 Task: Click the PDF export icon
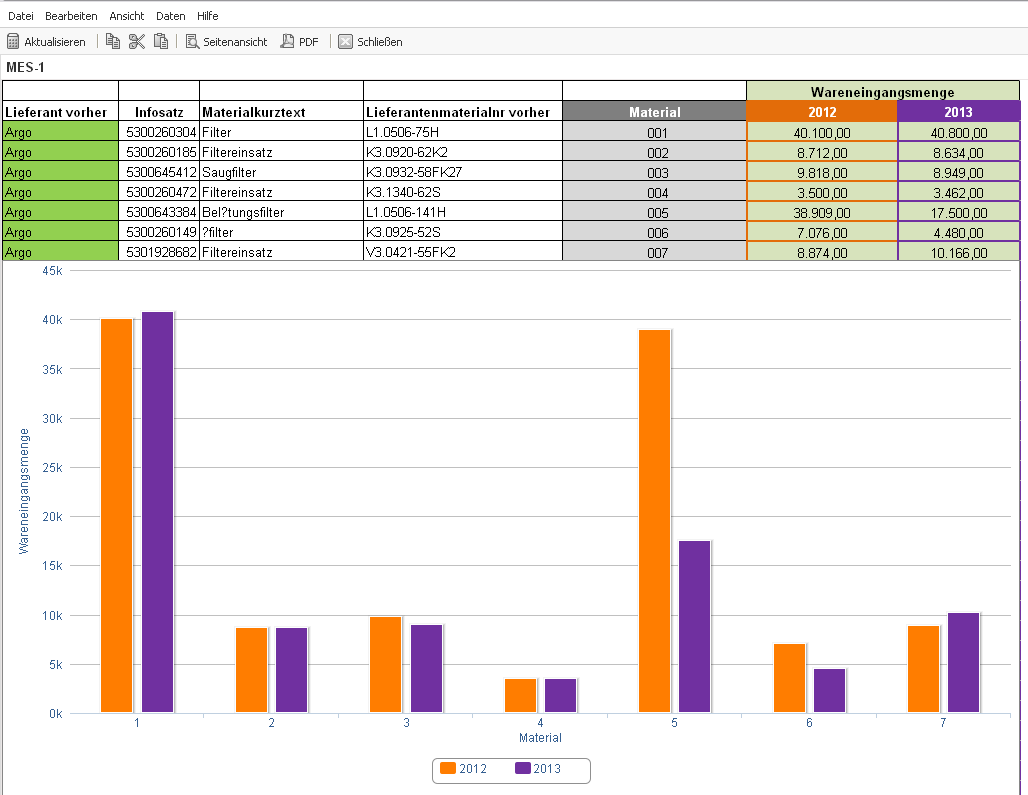(x=287, y=41)
